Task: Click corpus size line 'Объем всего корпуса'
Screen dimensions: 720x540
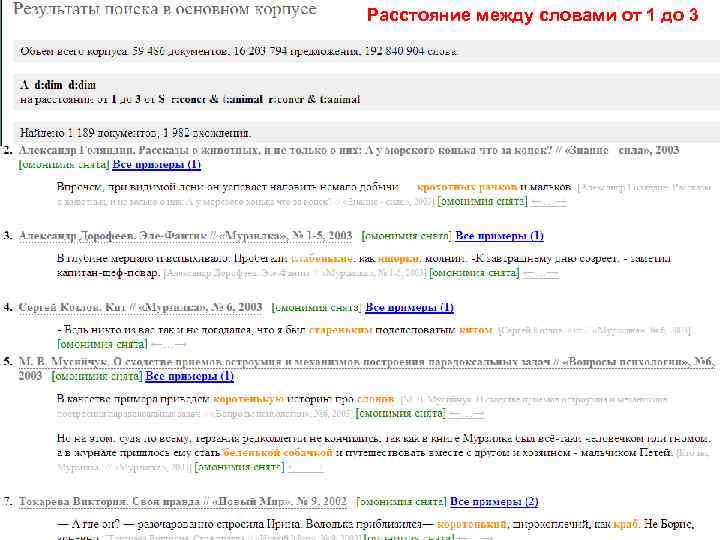Action: click(x=238, y=51)
